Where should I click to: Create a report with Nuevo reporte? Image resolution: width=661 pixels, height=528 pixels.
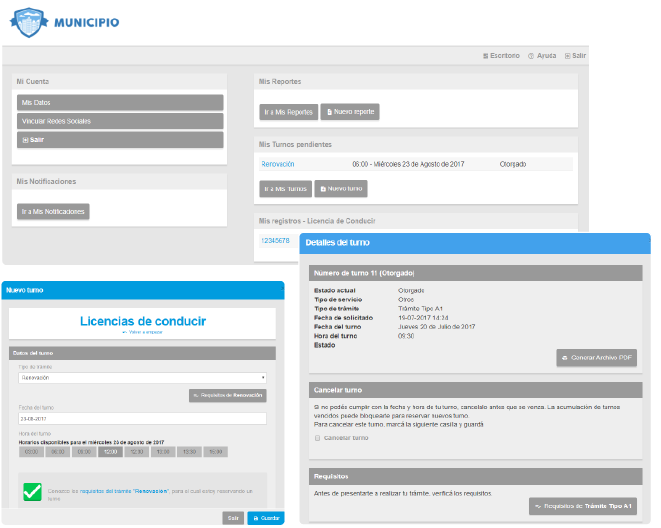pyautogui.click(x=350, y=112)
